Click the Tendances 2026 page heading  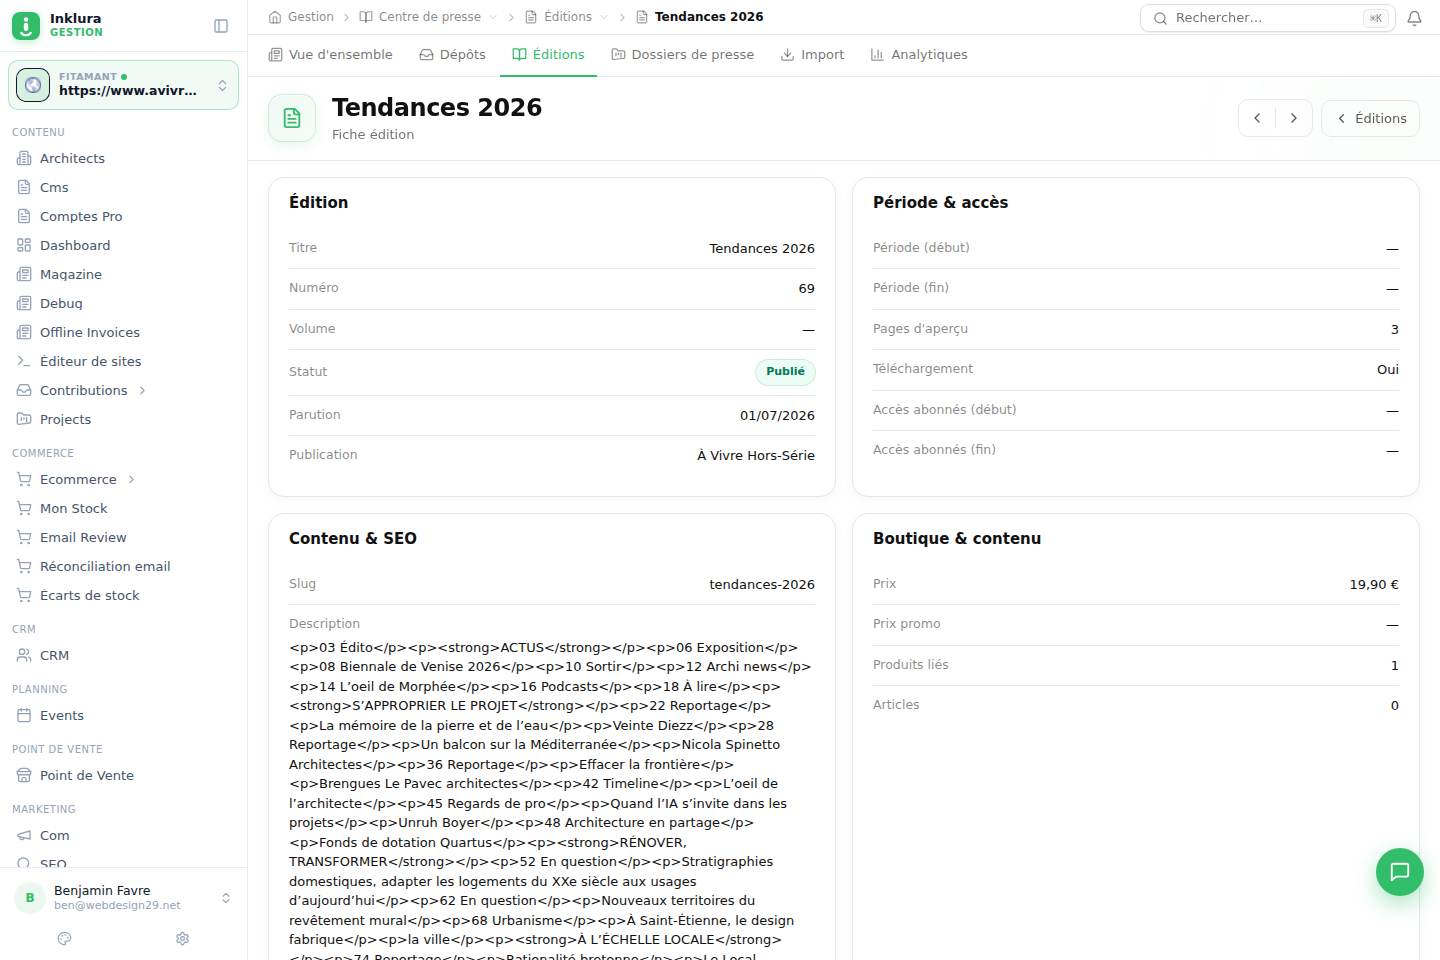click(x=437, y=107)
